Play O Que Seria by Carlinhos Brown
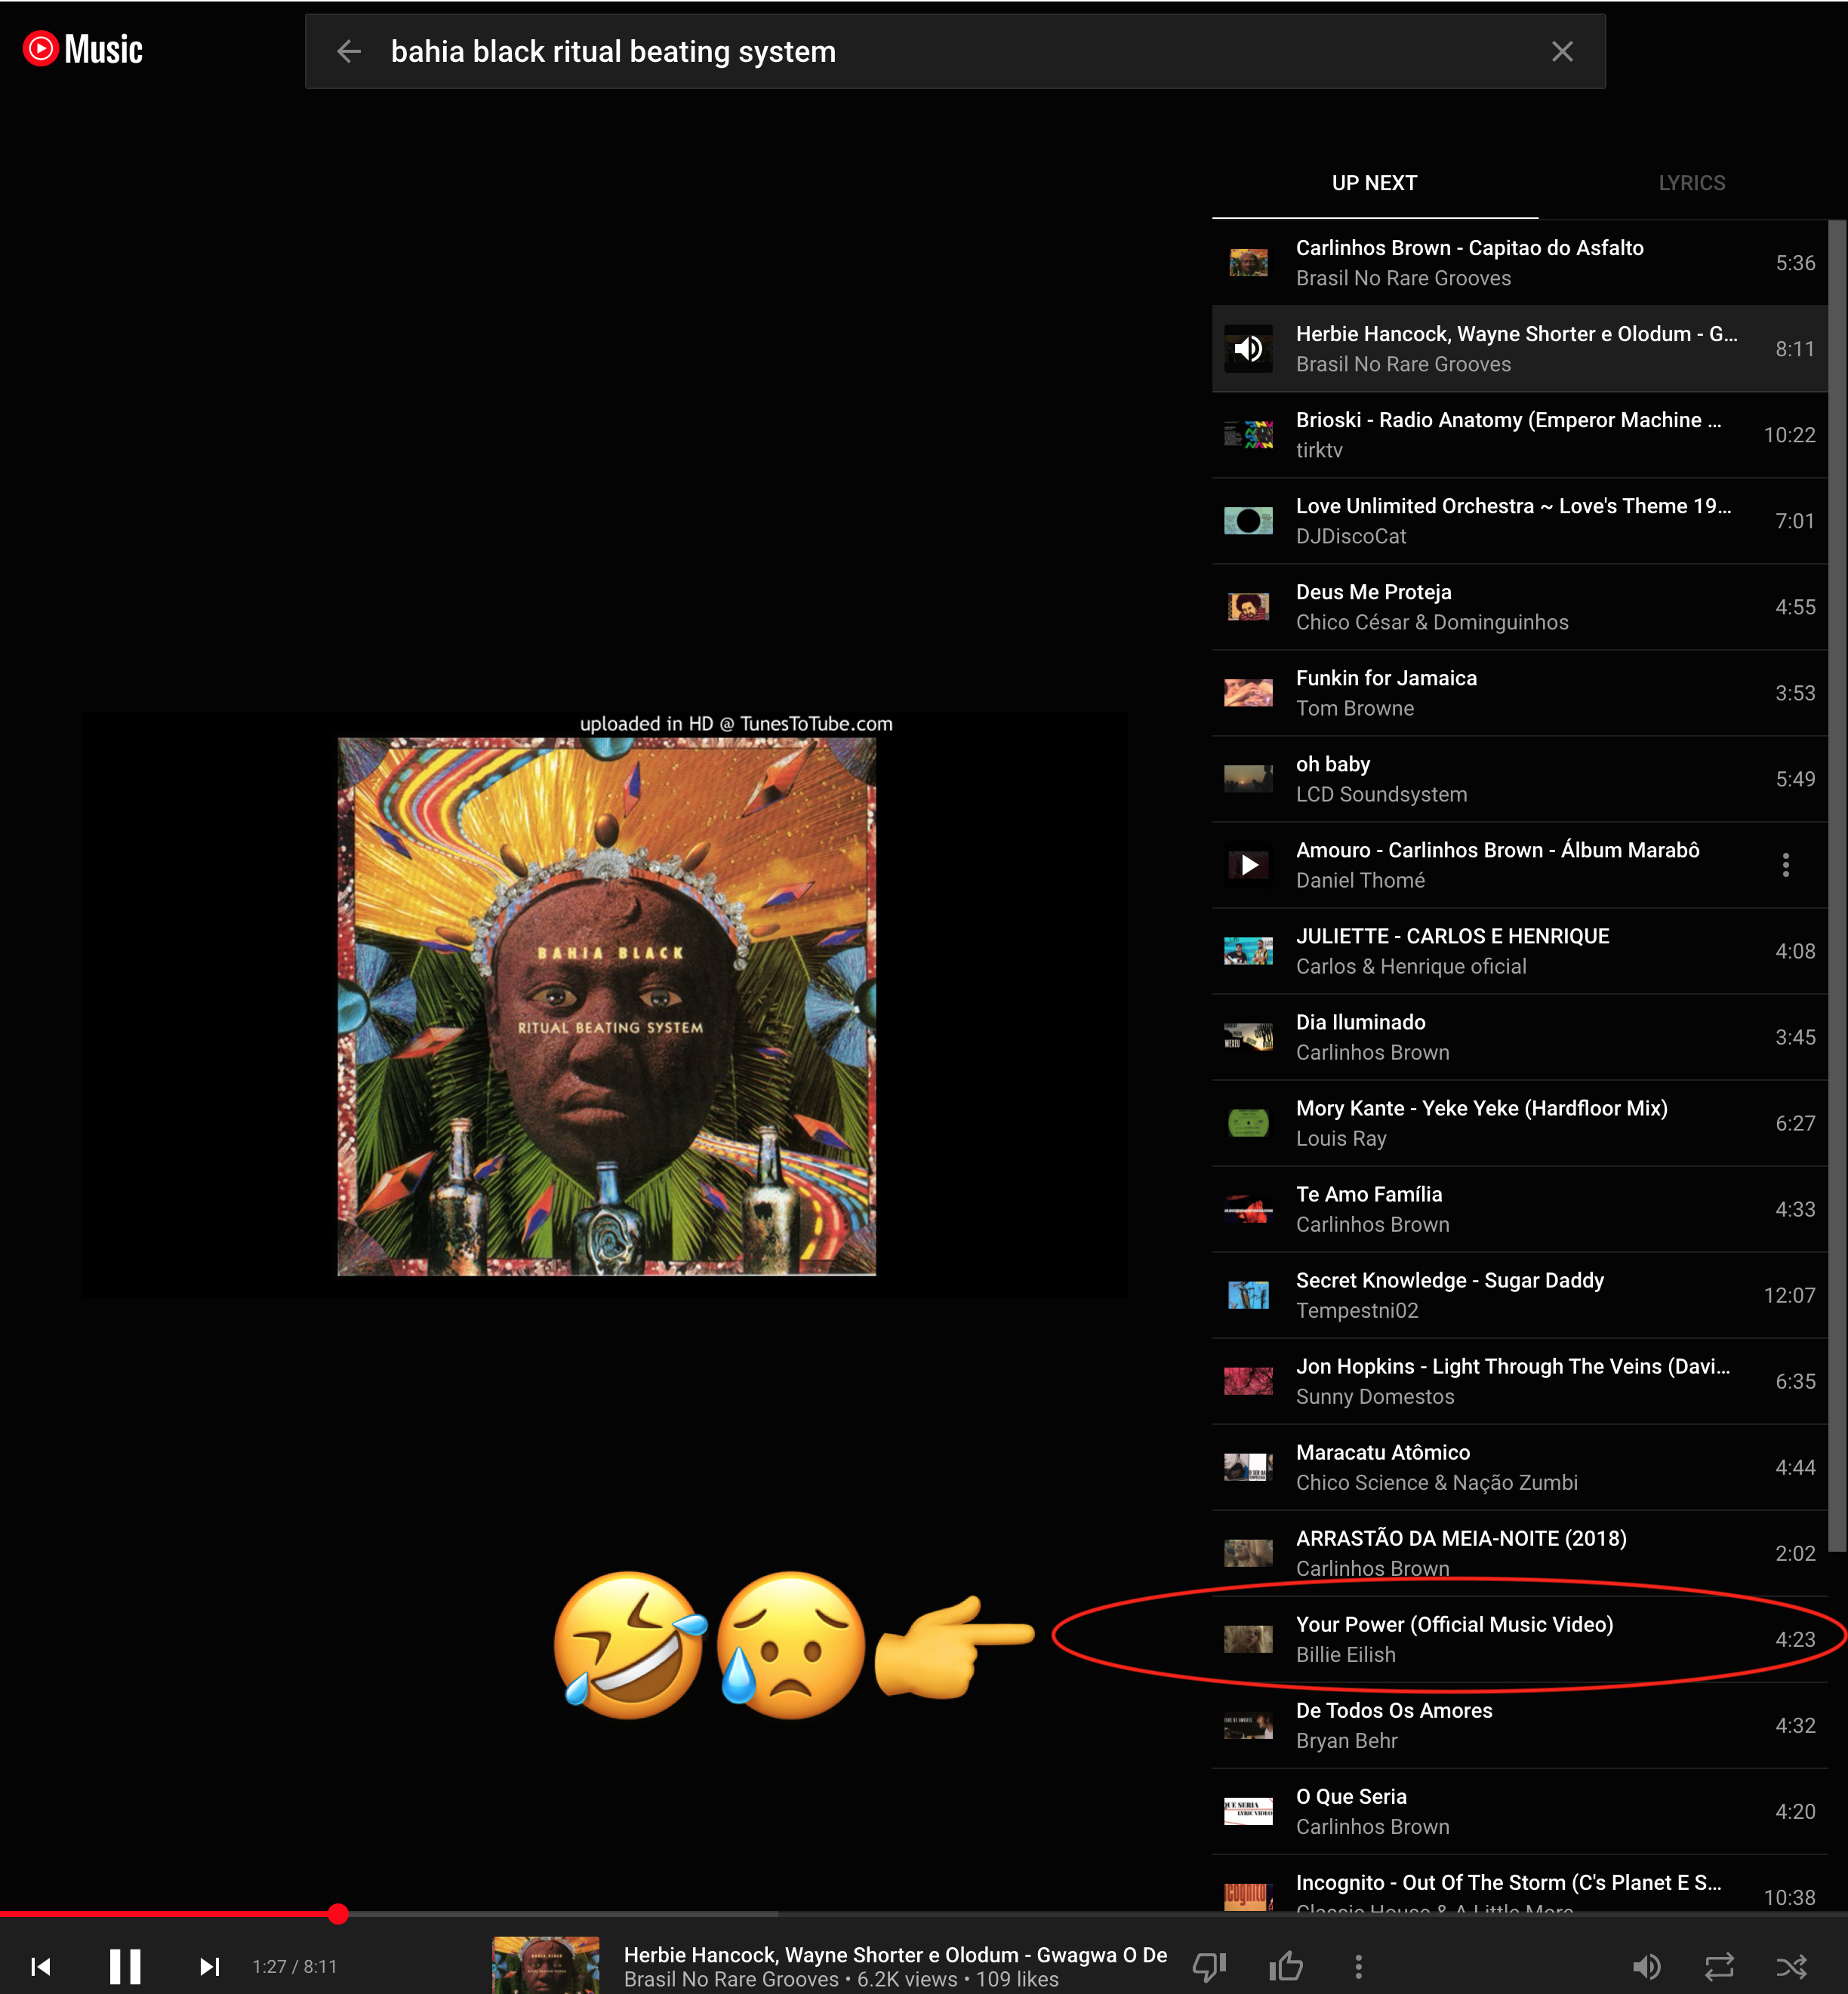The height and width of the screenshot is (1994, 1848). pyautogui.click(x=1519, y=1811)
